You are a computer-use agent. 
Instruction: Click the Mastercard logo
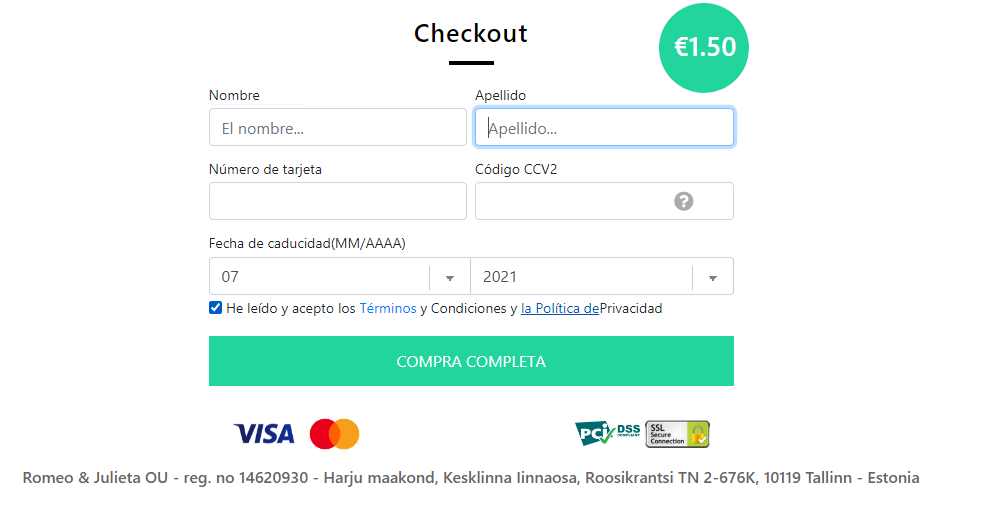[334, 434]
